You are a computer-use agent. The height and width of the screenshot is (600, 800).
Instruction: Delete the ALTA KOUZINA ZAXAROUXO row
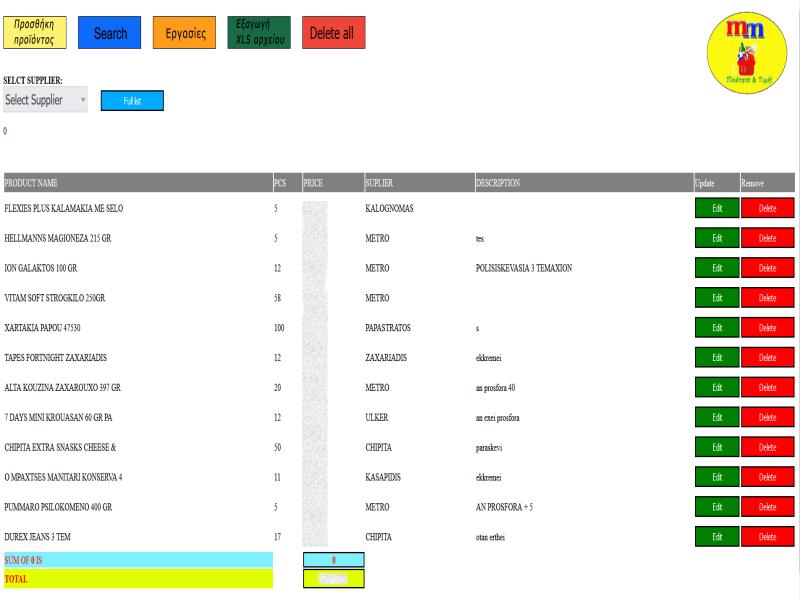pyautogui.click(x=767, y=387)
